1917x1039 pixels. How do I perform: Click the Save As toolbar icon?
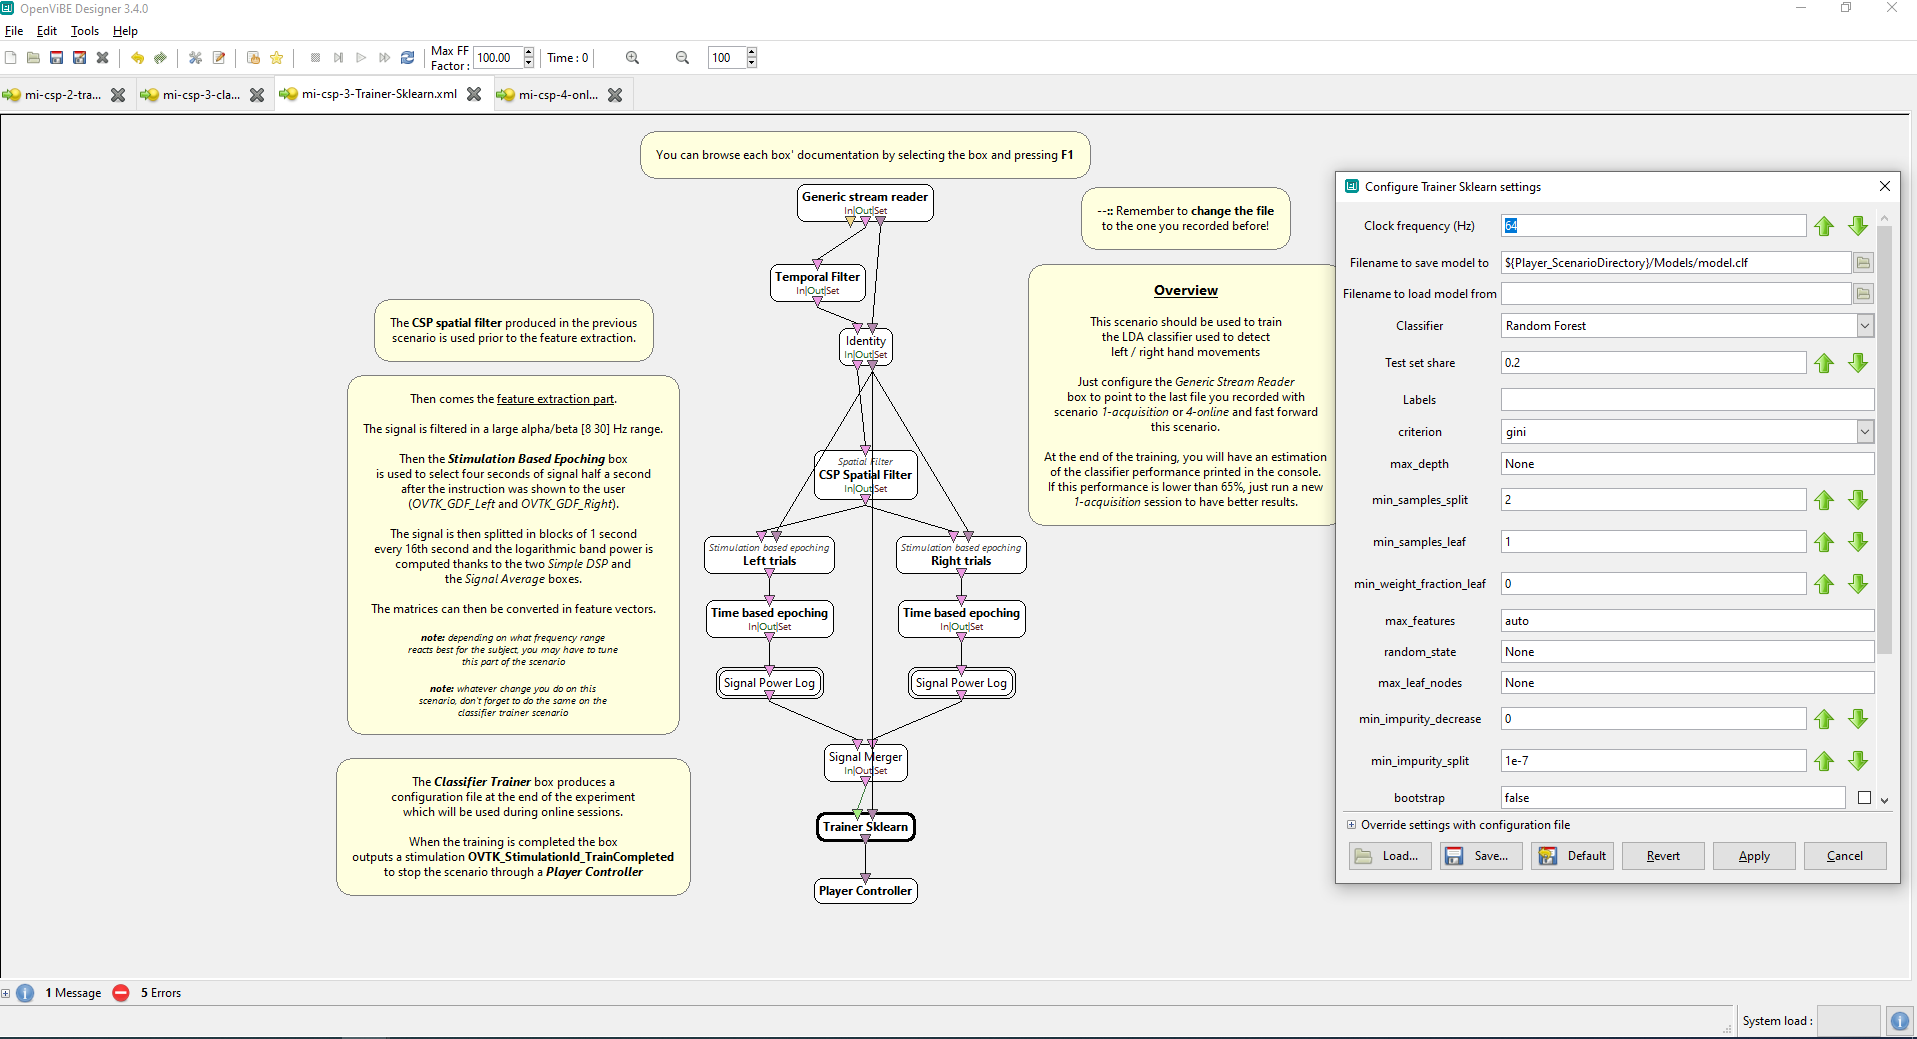pos(79,58)
